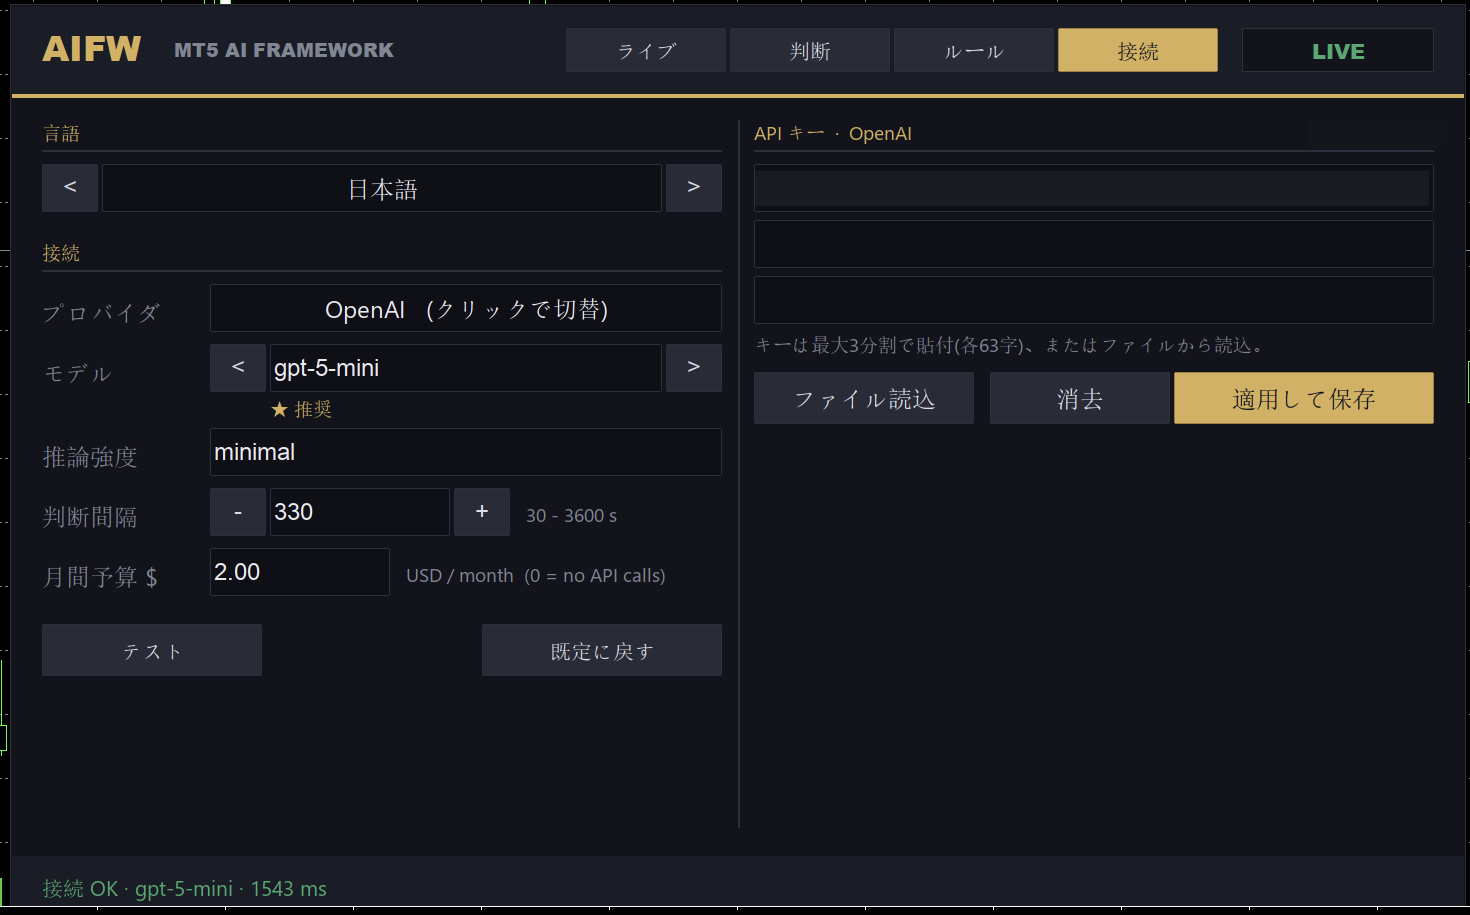Click the monthly budget field showing 2.00
Image resolution: width=1470 pixels, height=915 pixels.
(x=300, y=572)
